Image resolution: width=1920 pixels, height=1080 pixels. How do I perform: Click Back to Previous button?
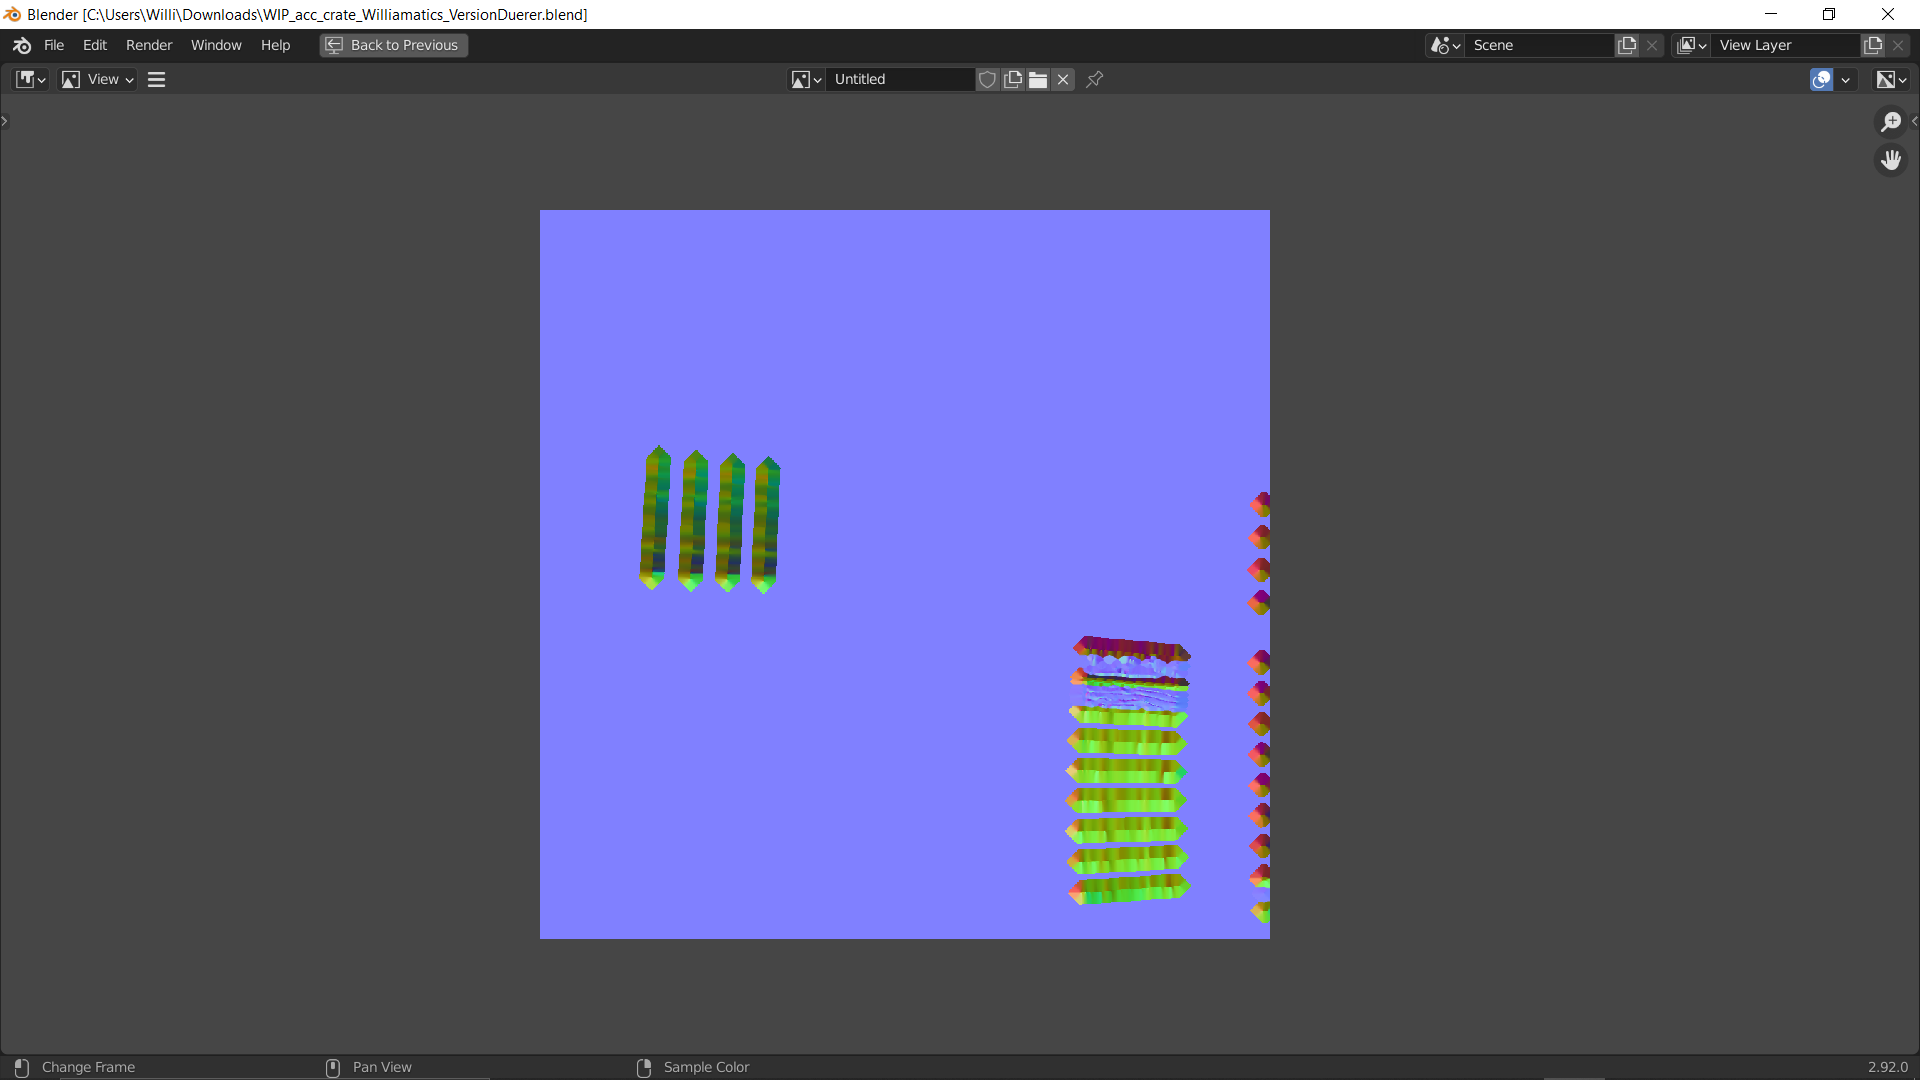(394, 45)
